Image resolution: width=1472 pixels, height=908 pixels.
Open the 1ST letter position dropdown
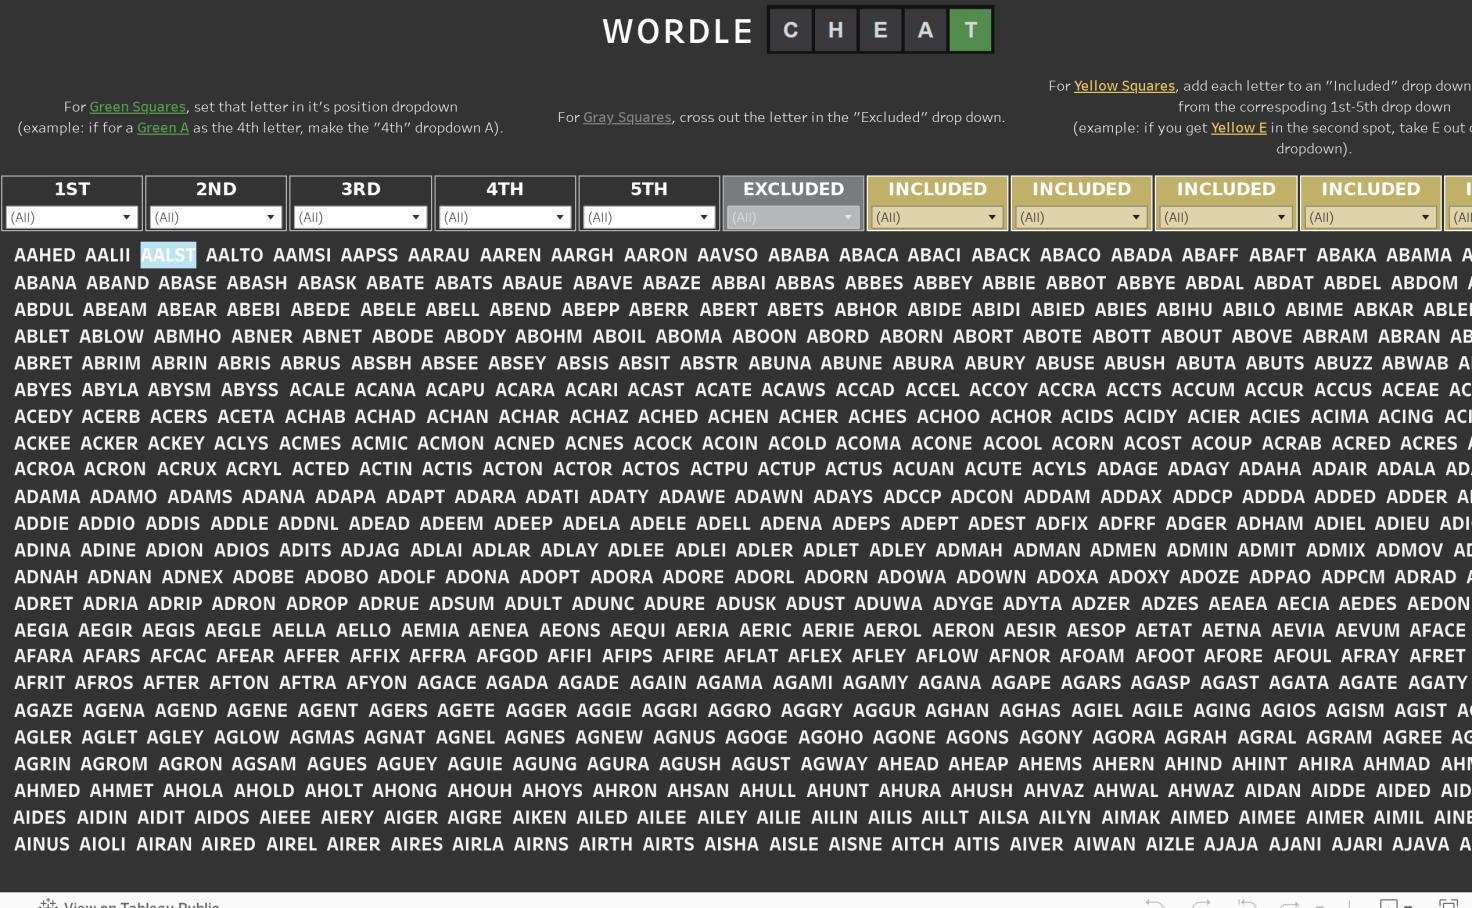tap(71, 217)
